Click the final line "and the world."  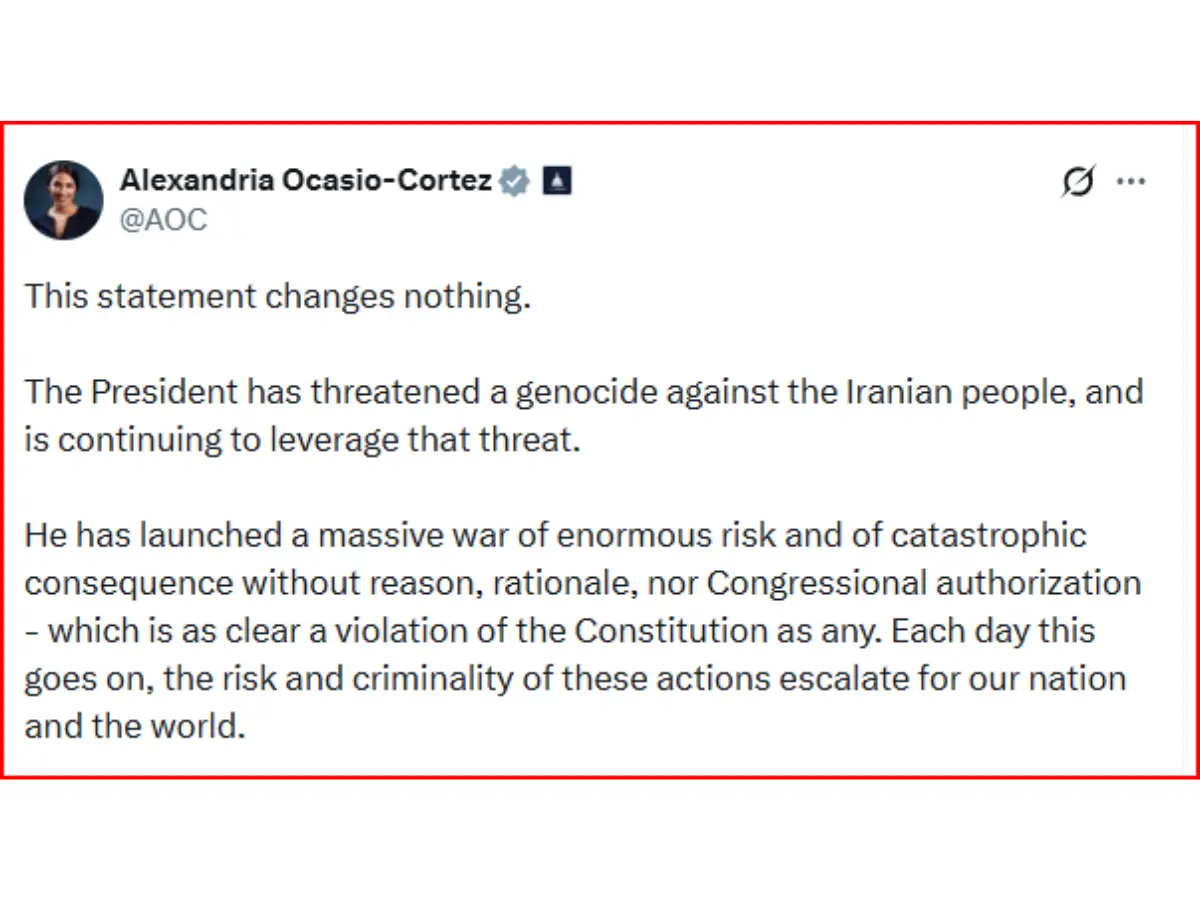click(x=135, y=726)
